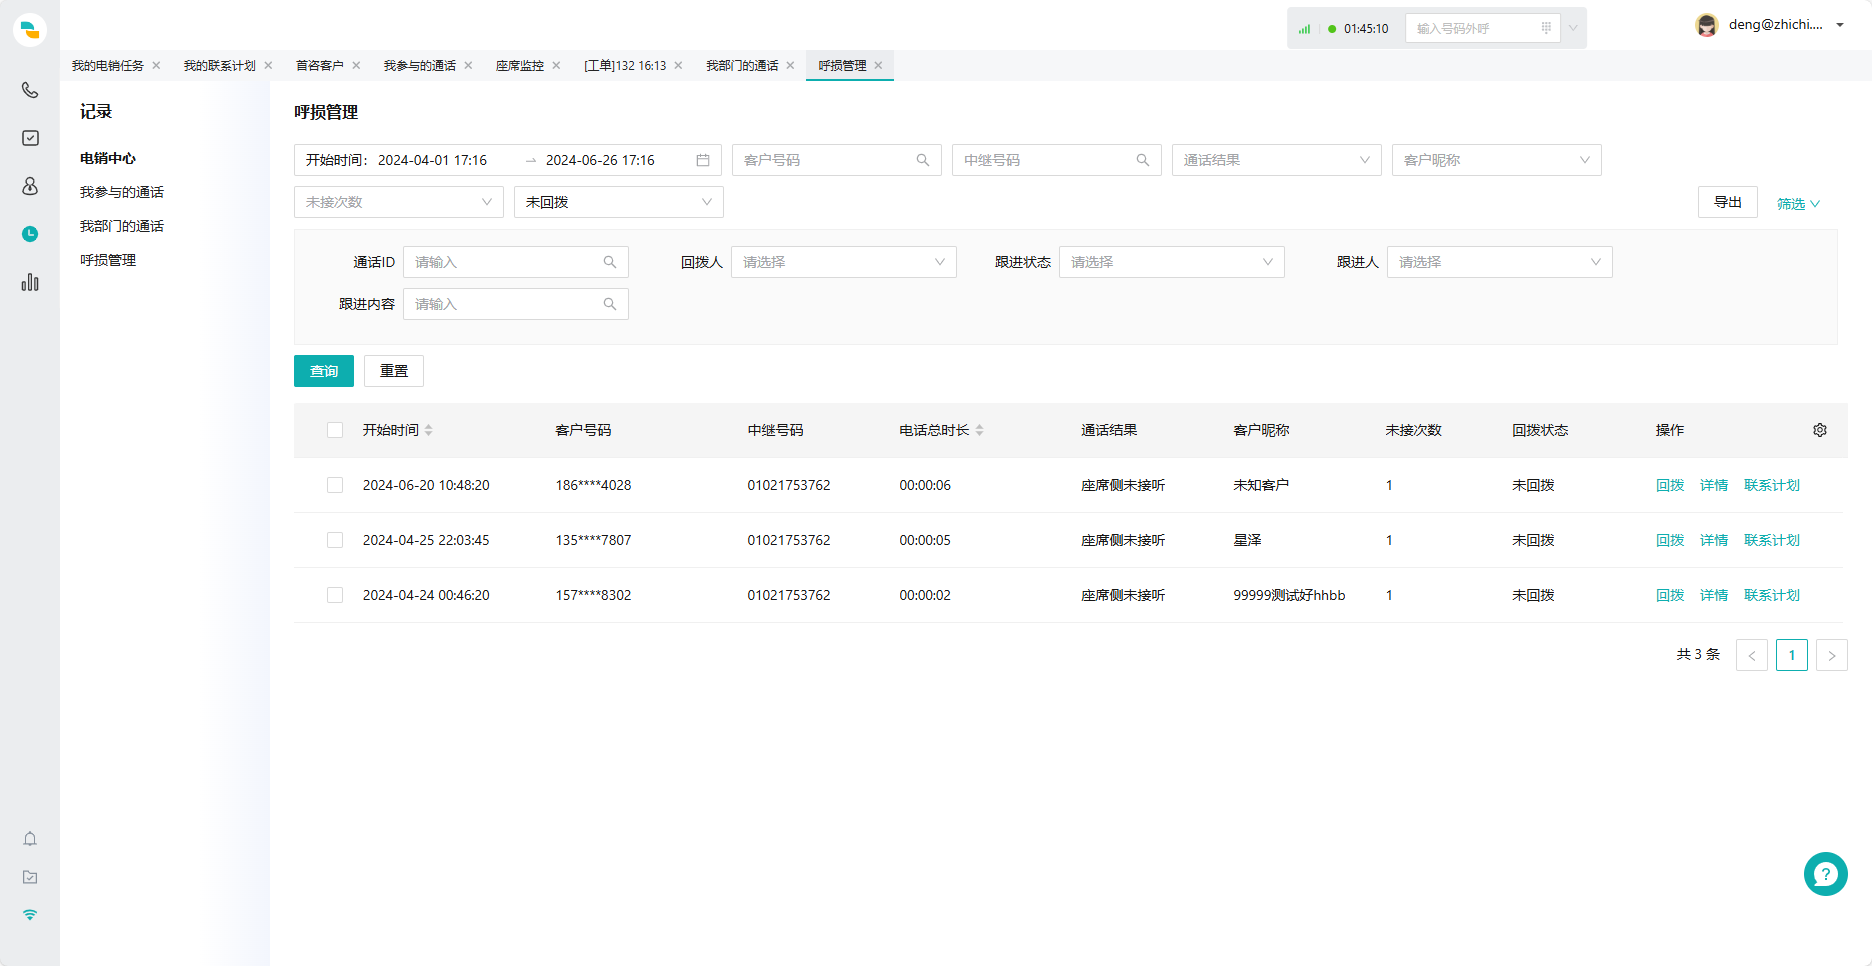Open the 跟进状态 dropdown

1171,262
